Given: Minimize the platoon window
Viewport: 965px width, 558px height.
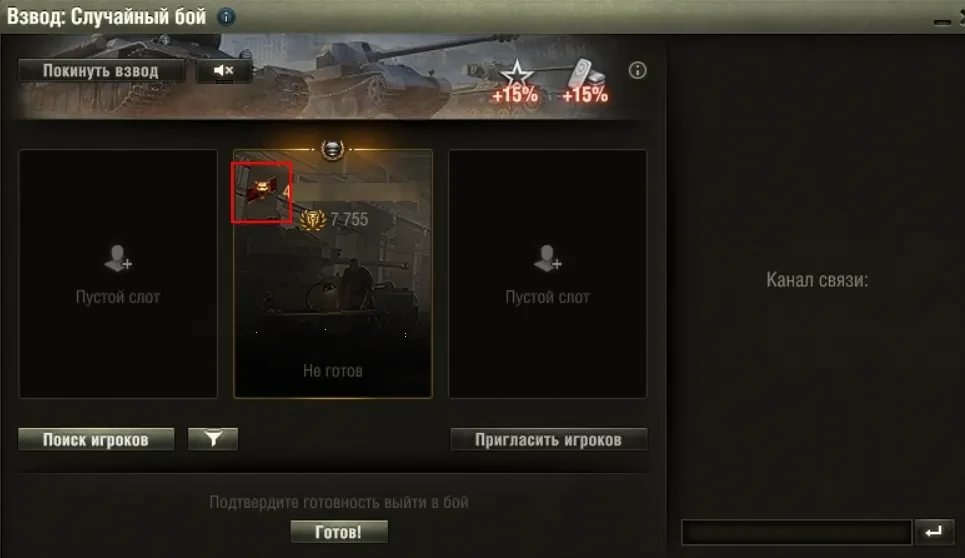Looking at the screenshot, I should [x=942, y=22].
